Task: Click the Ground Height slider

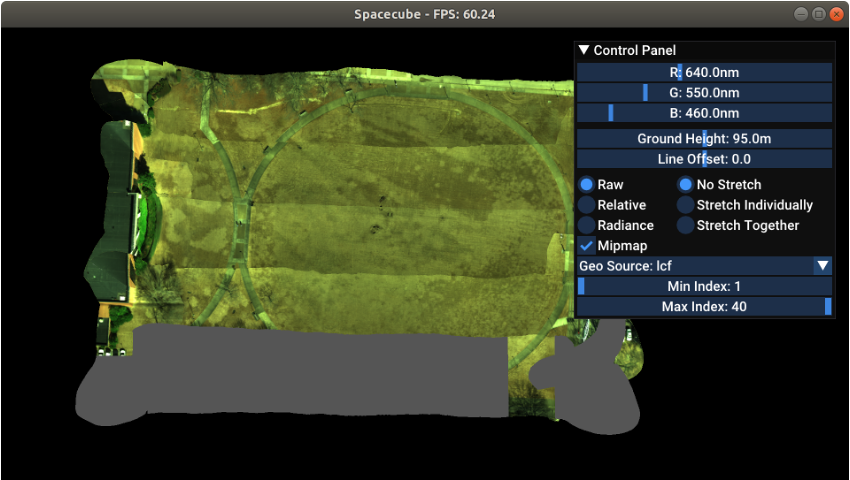Action: tap(704, 139)
